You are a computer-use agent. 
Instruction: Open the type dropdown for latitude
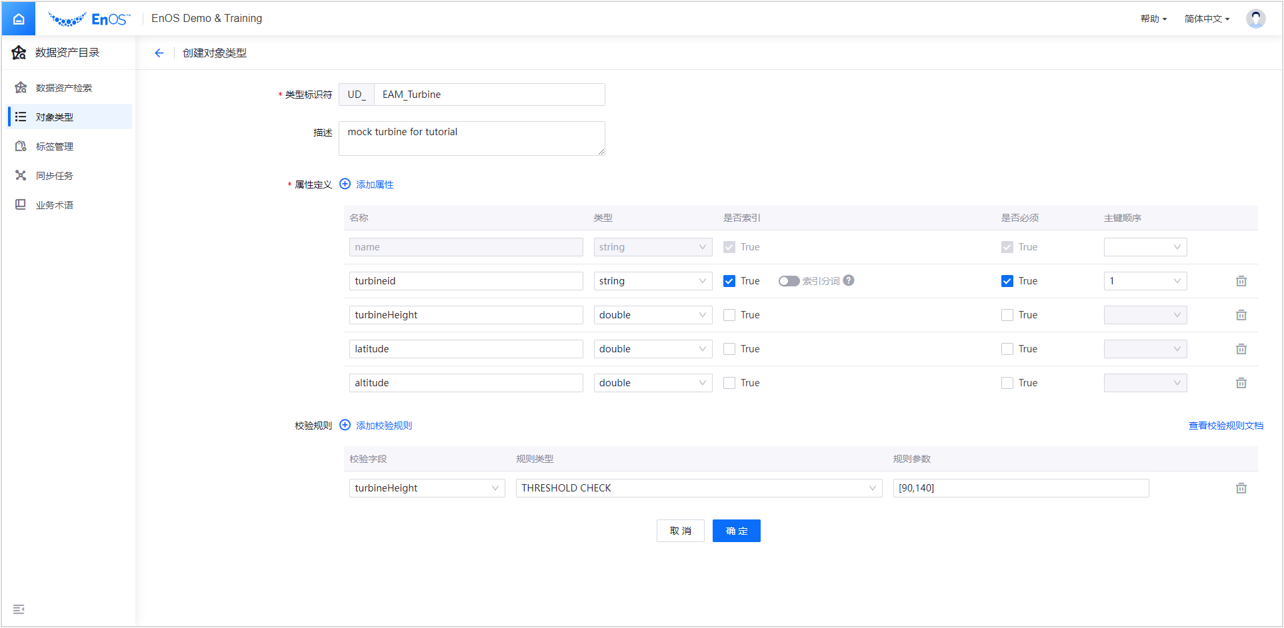[652, 349]
